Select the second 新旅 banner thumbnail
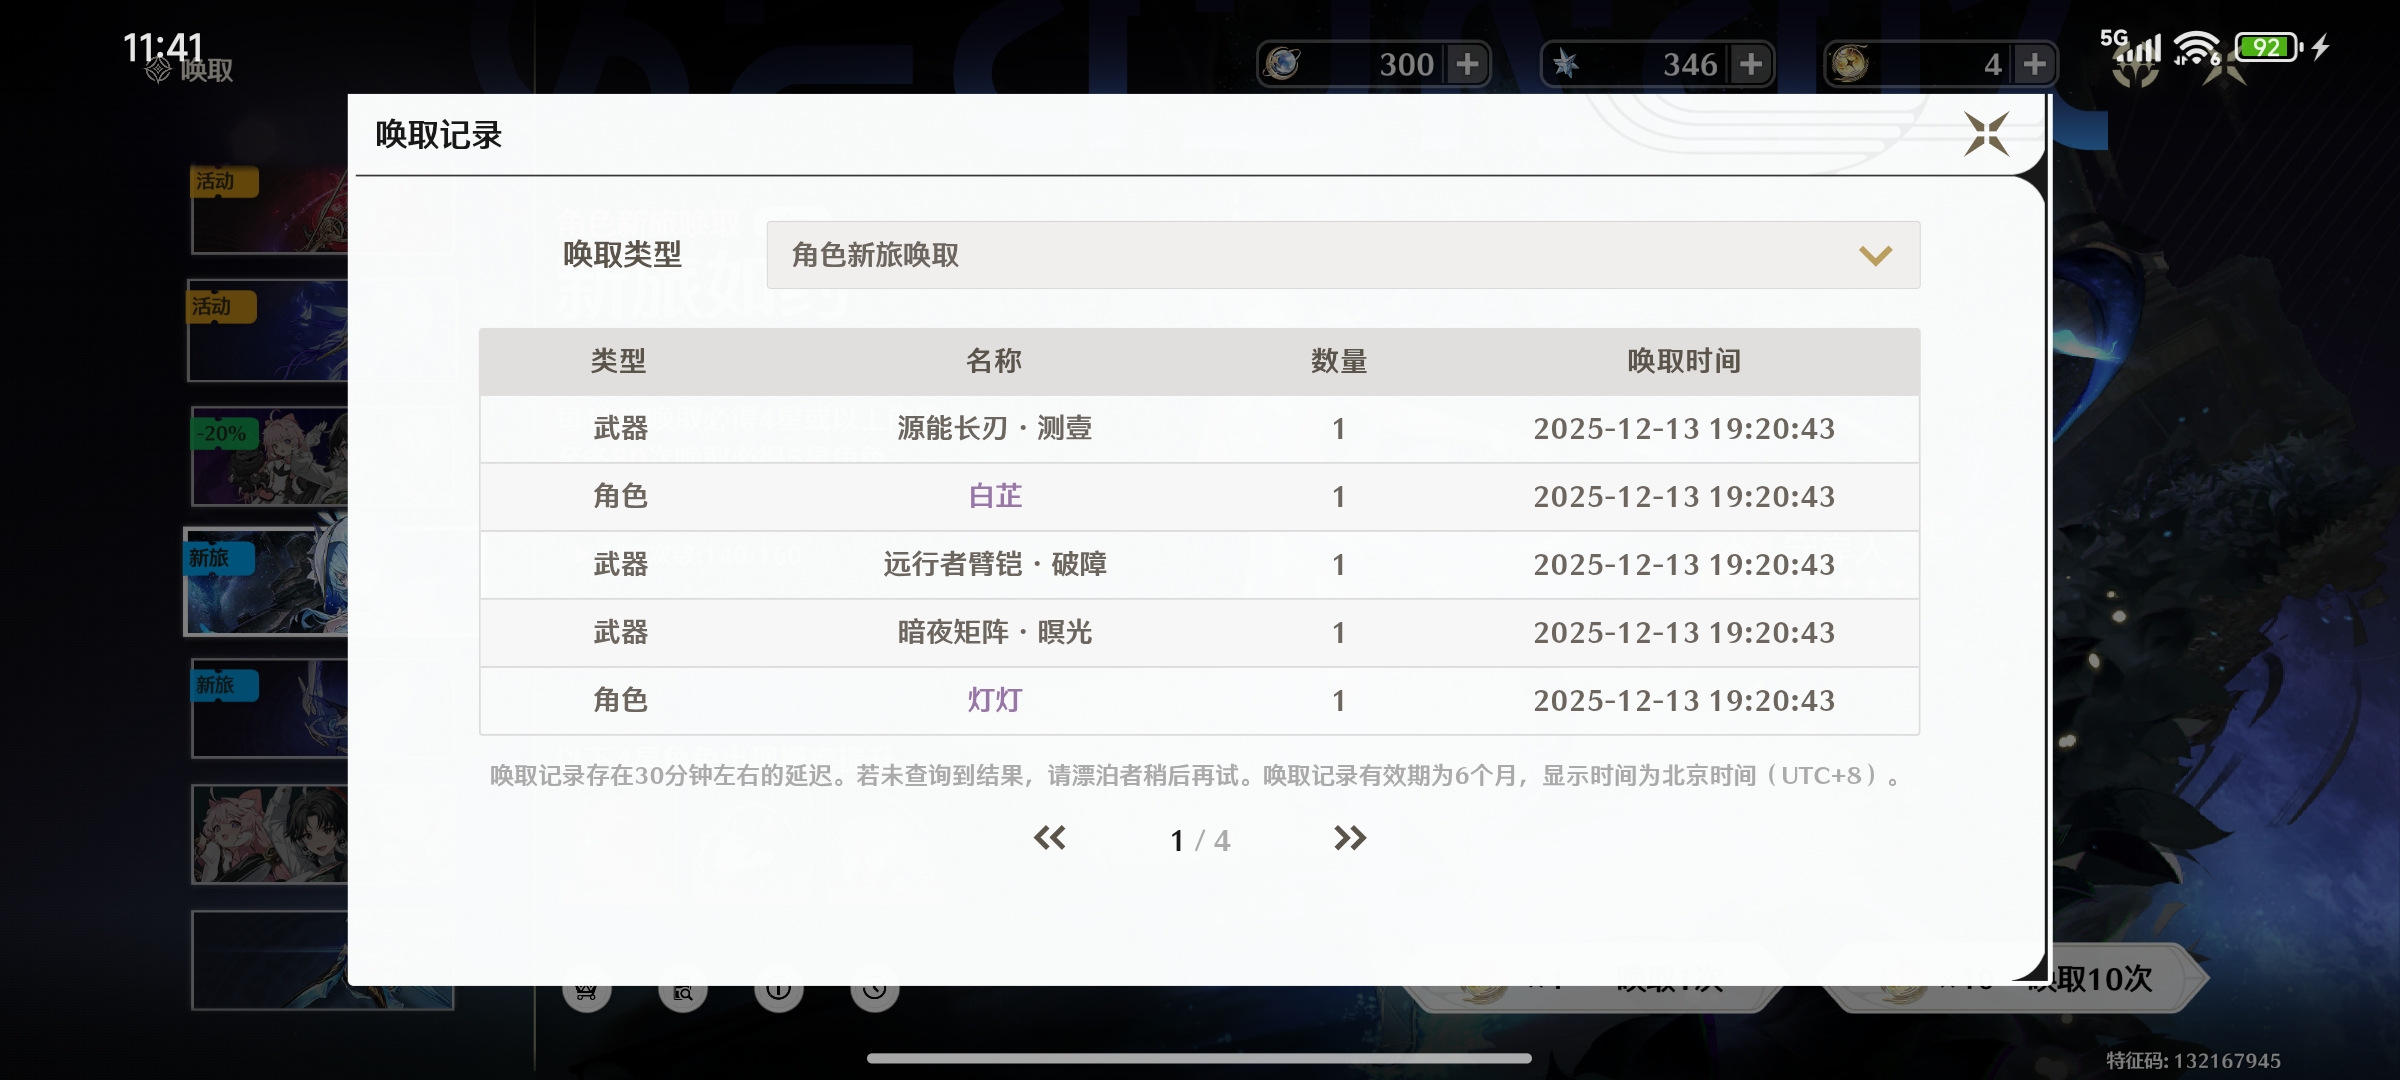This screenshot has height=1080, width=2400. 268,709
